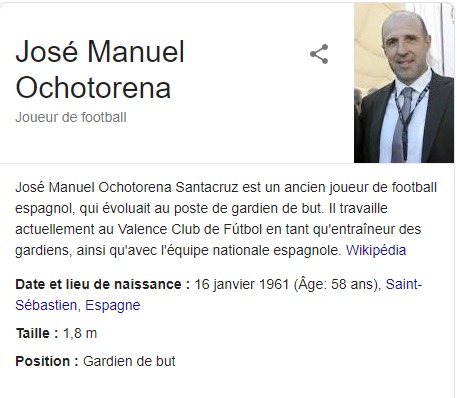457x398 pixels.
Task: Click the "Position :" label
Action: tap(47, 361)
